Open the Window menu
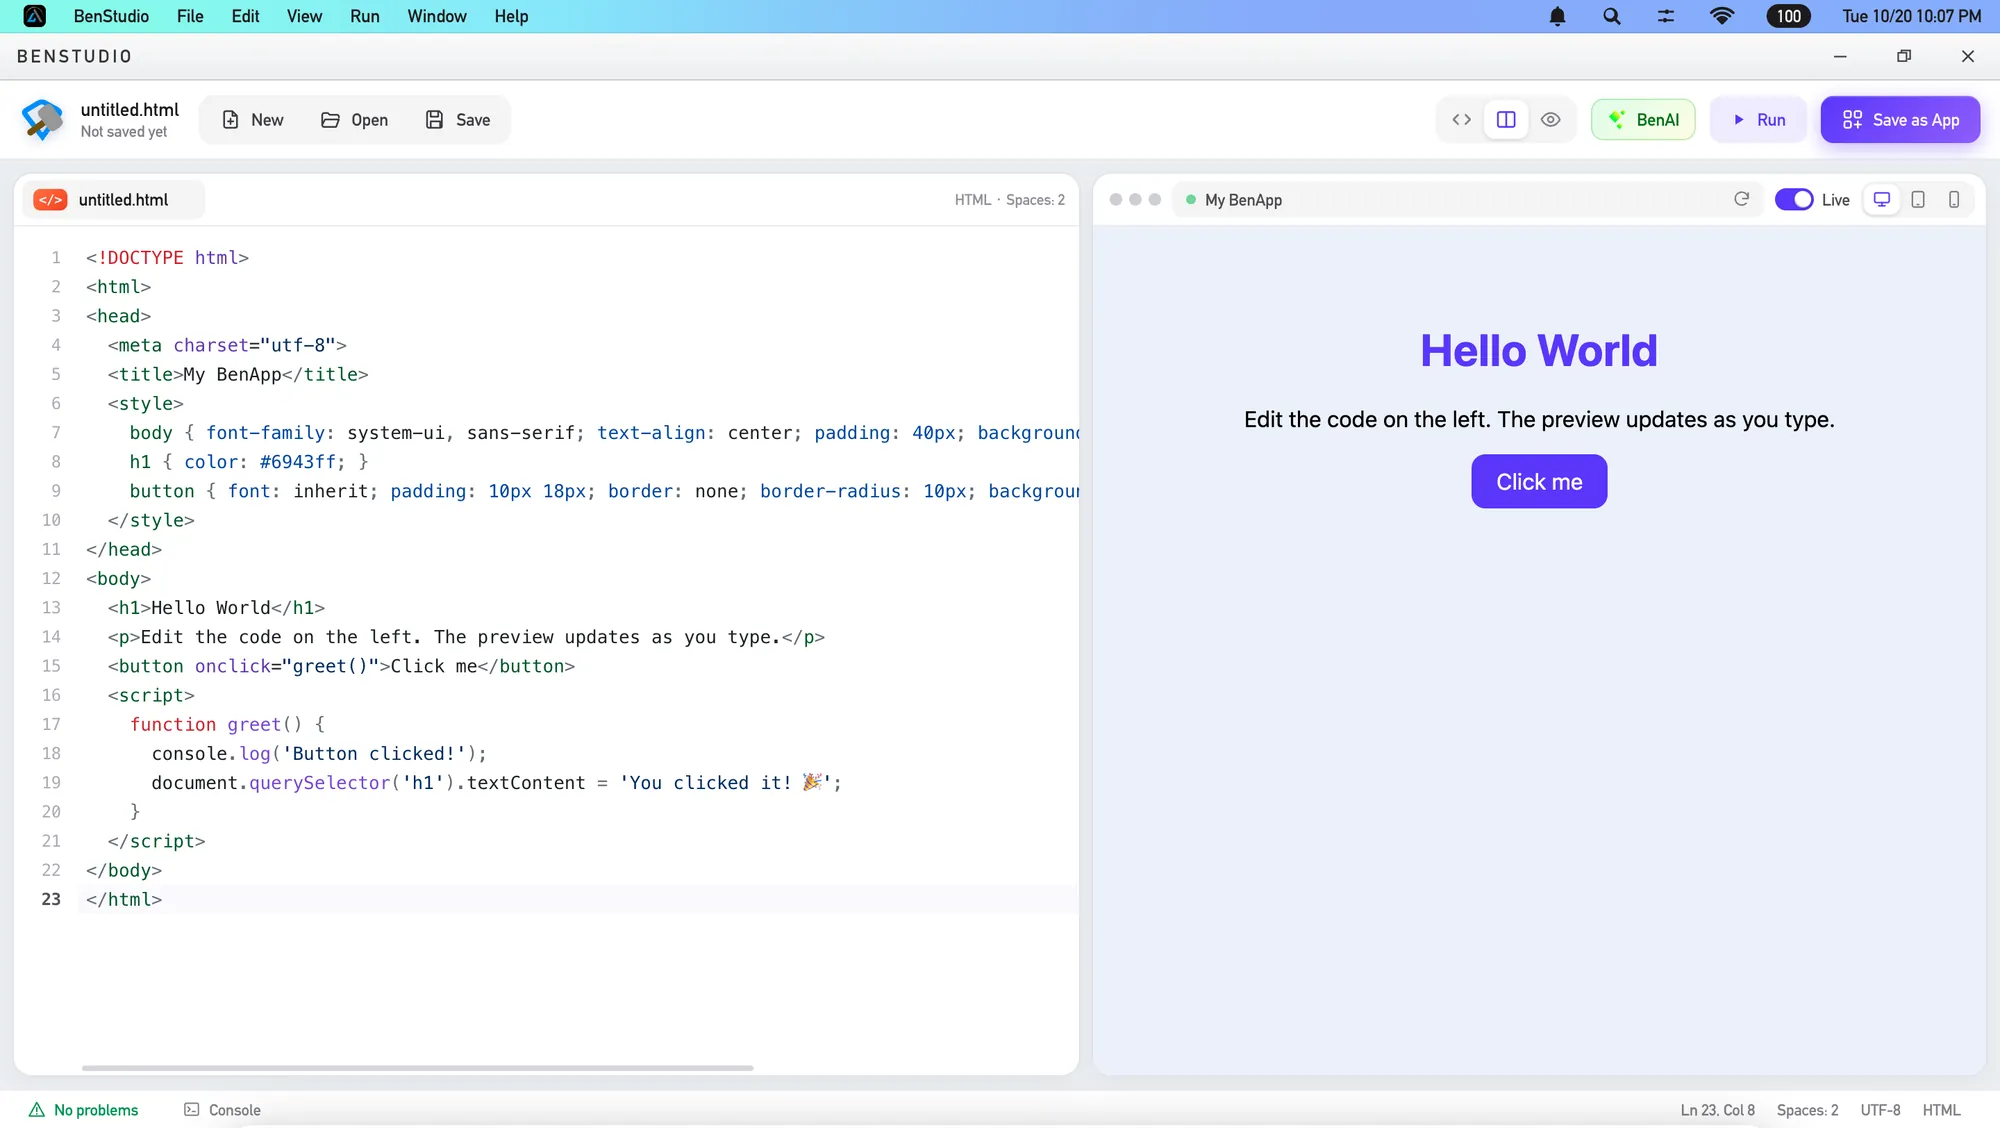 click(437, 16)
